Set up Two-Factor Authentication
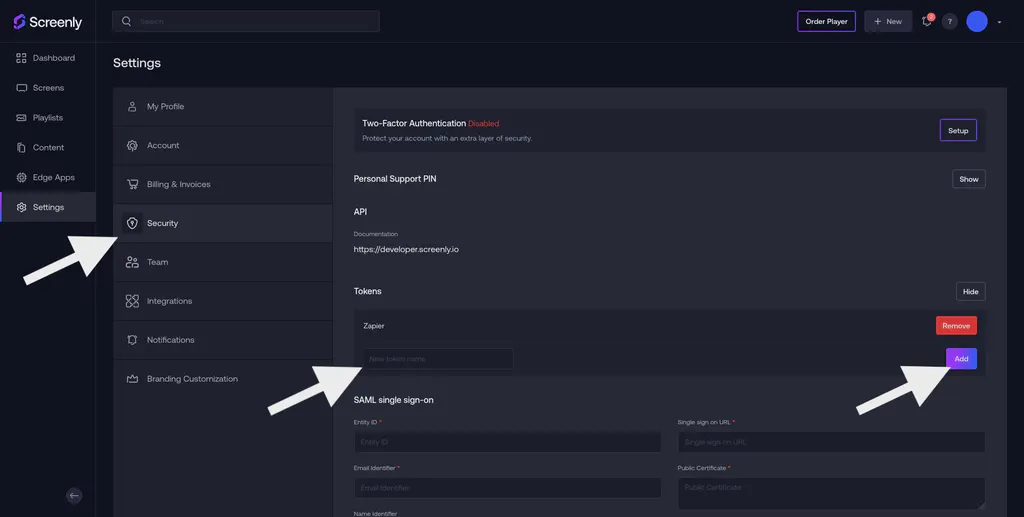This screenshot has height=517, width=1024. pos(958,131)
